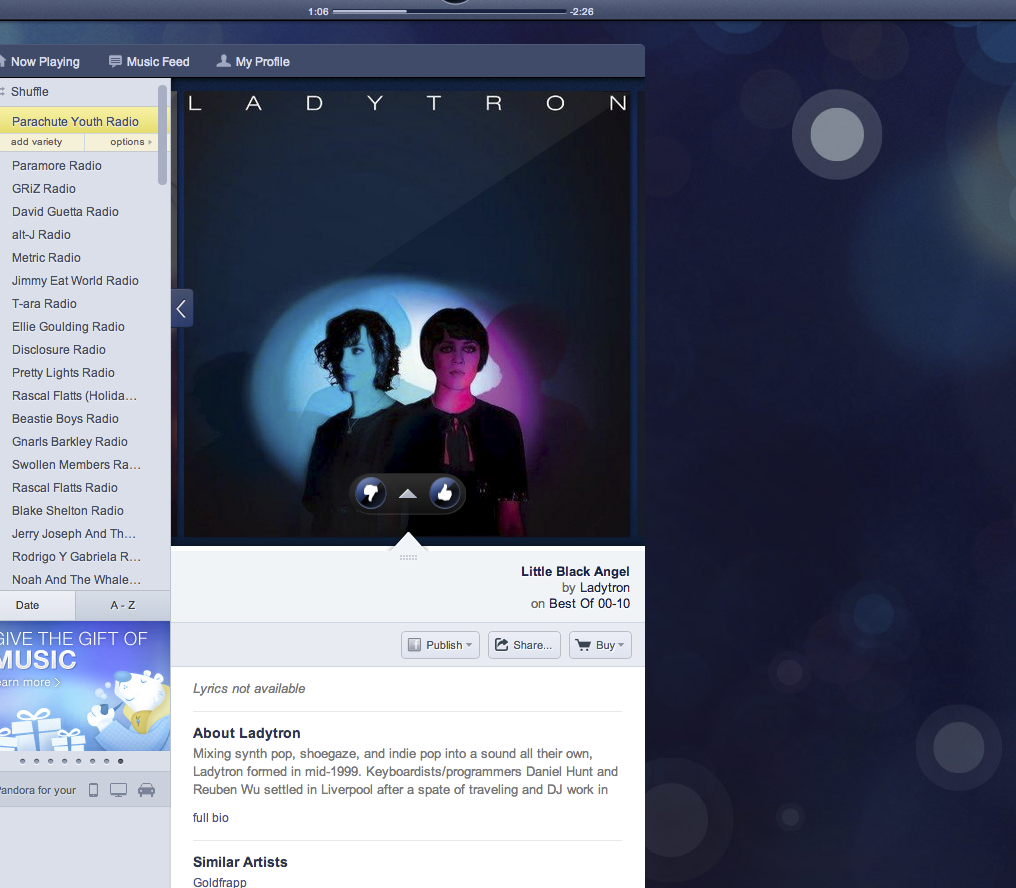This screenshot has height=888, width=1016.
Task: Play Beastie Boys Radio
Action: click(x=65, y=419)
